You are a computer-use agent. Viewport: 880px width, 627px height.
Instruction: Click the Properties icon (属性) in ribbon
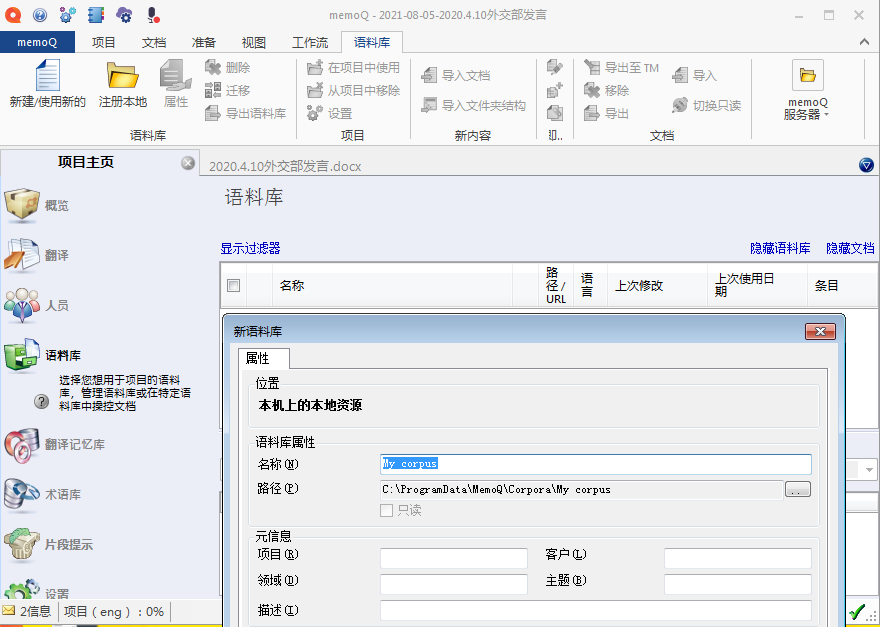click(x=176, y=84)
